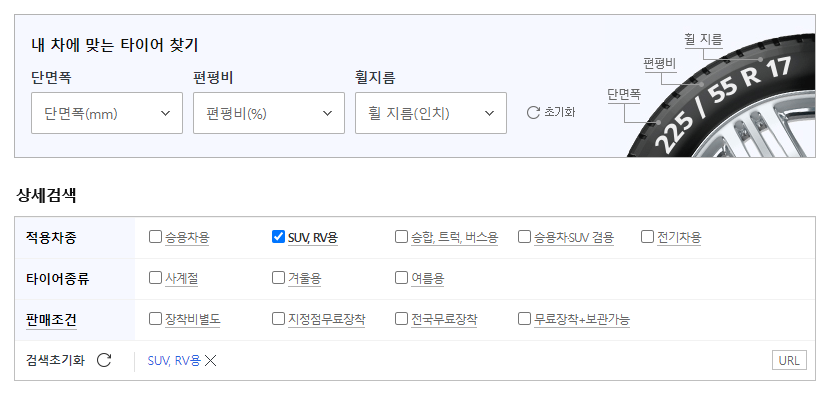Click the 지정점무료장착 checkbox
829x395 pixels.
coord(278,319)
